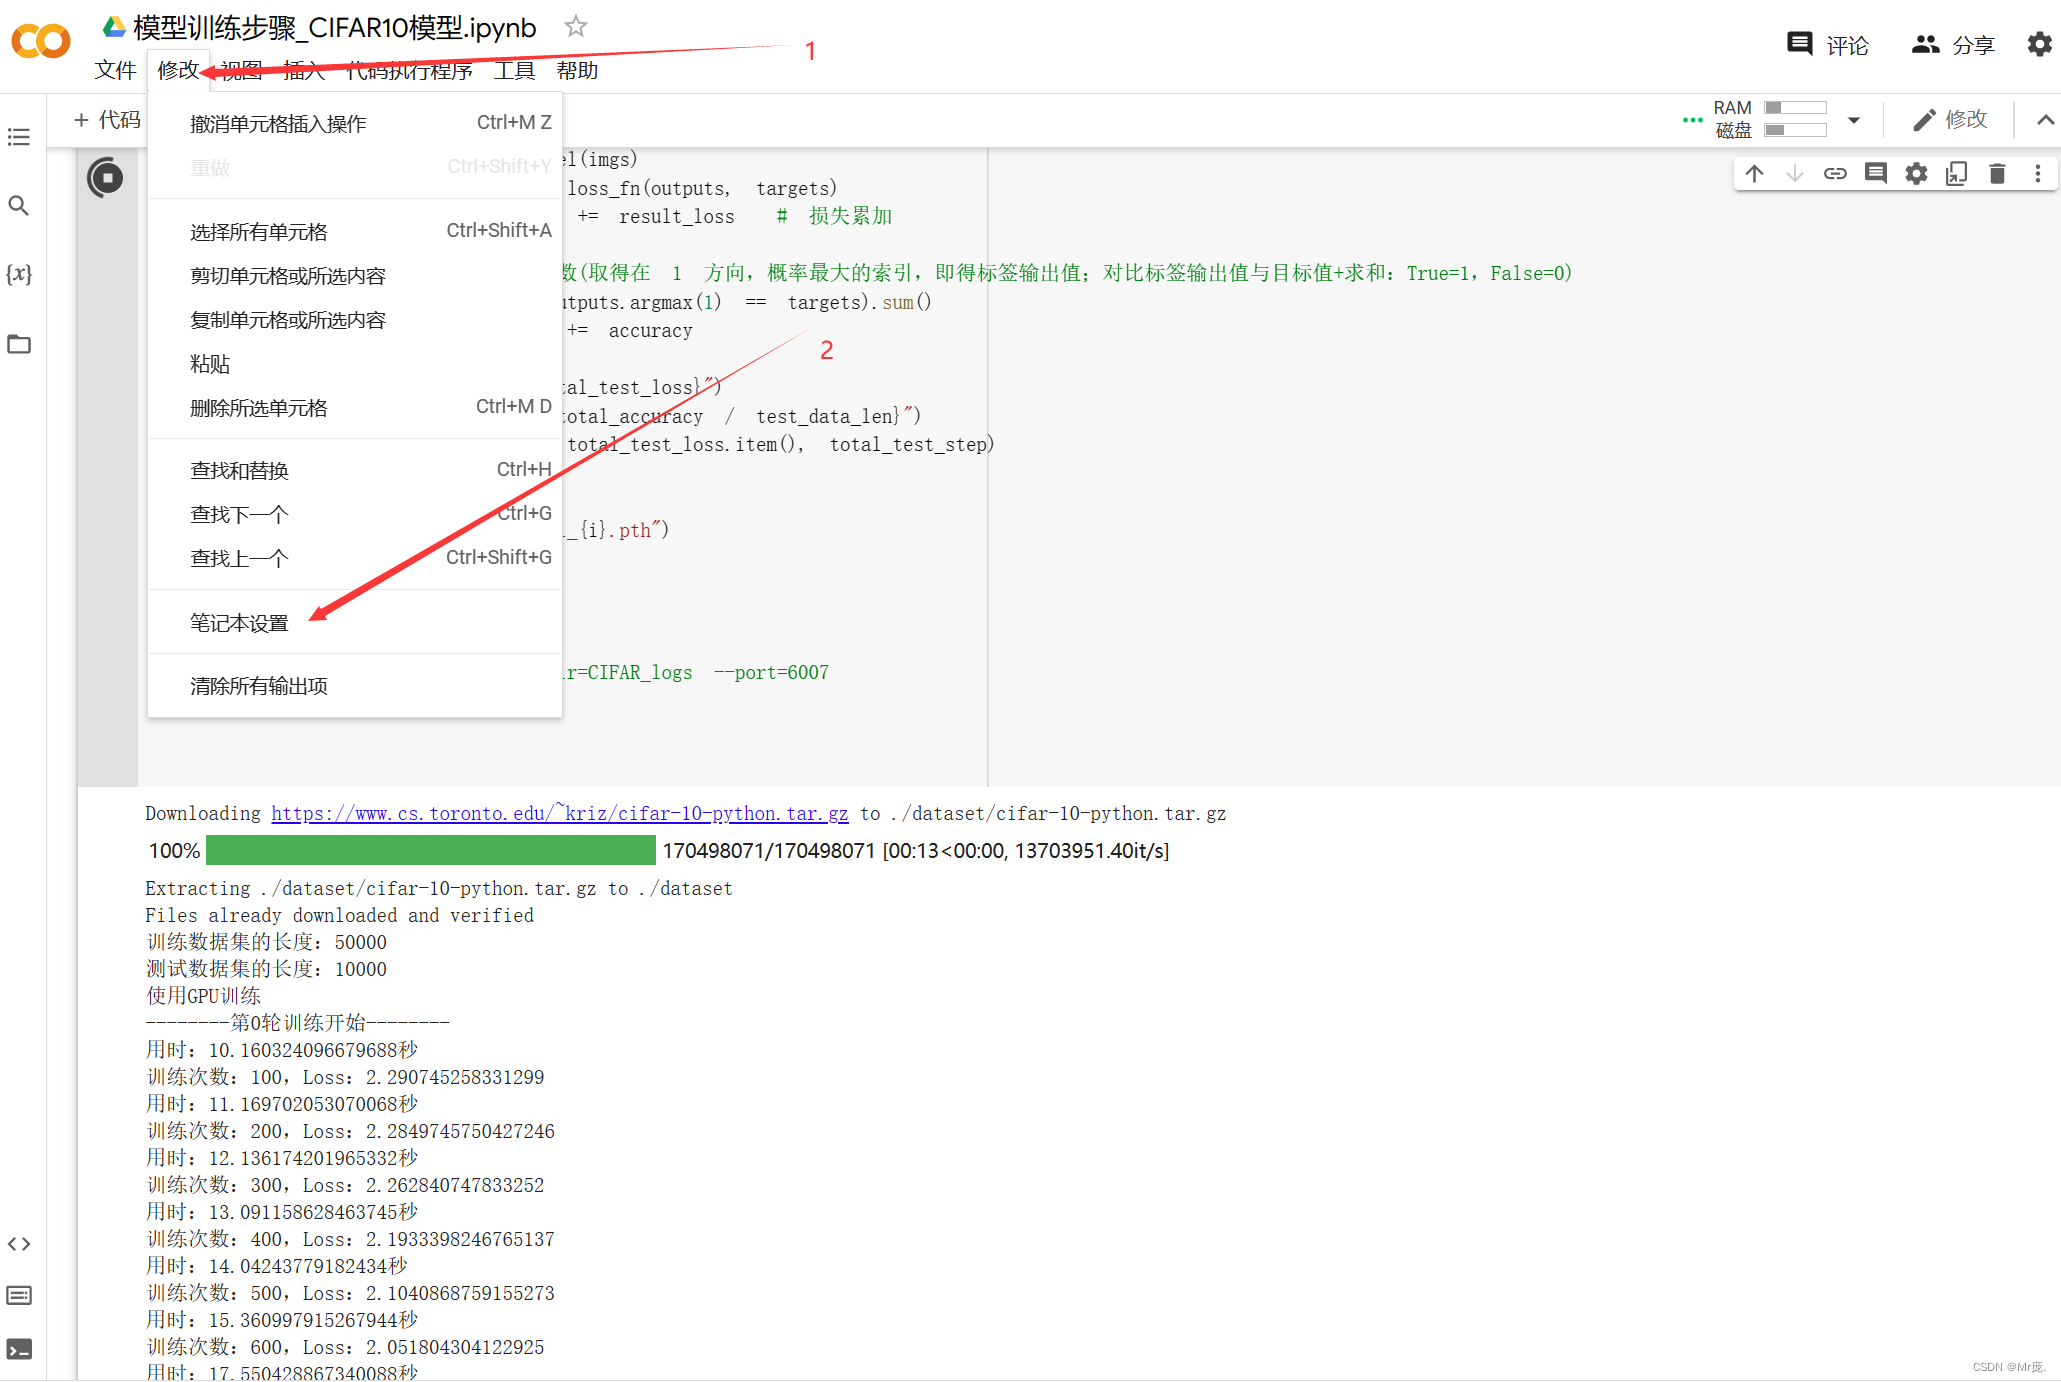Open the search sidebar icon
2061x1382 pixels.
pyautogui.click(x=19, y=206)
